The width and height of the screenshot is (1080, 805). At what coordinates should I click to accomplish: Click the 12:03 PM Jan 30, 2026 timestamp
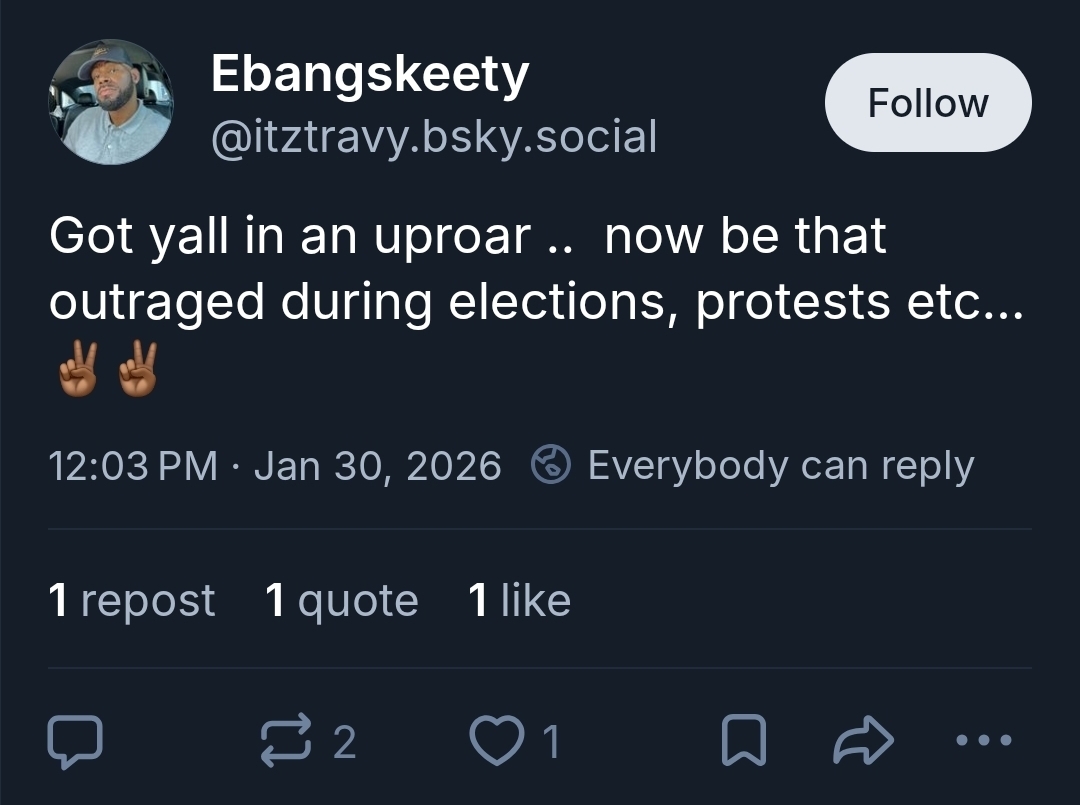(x=275, y=466)
